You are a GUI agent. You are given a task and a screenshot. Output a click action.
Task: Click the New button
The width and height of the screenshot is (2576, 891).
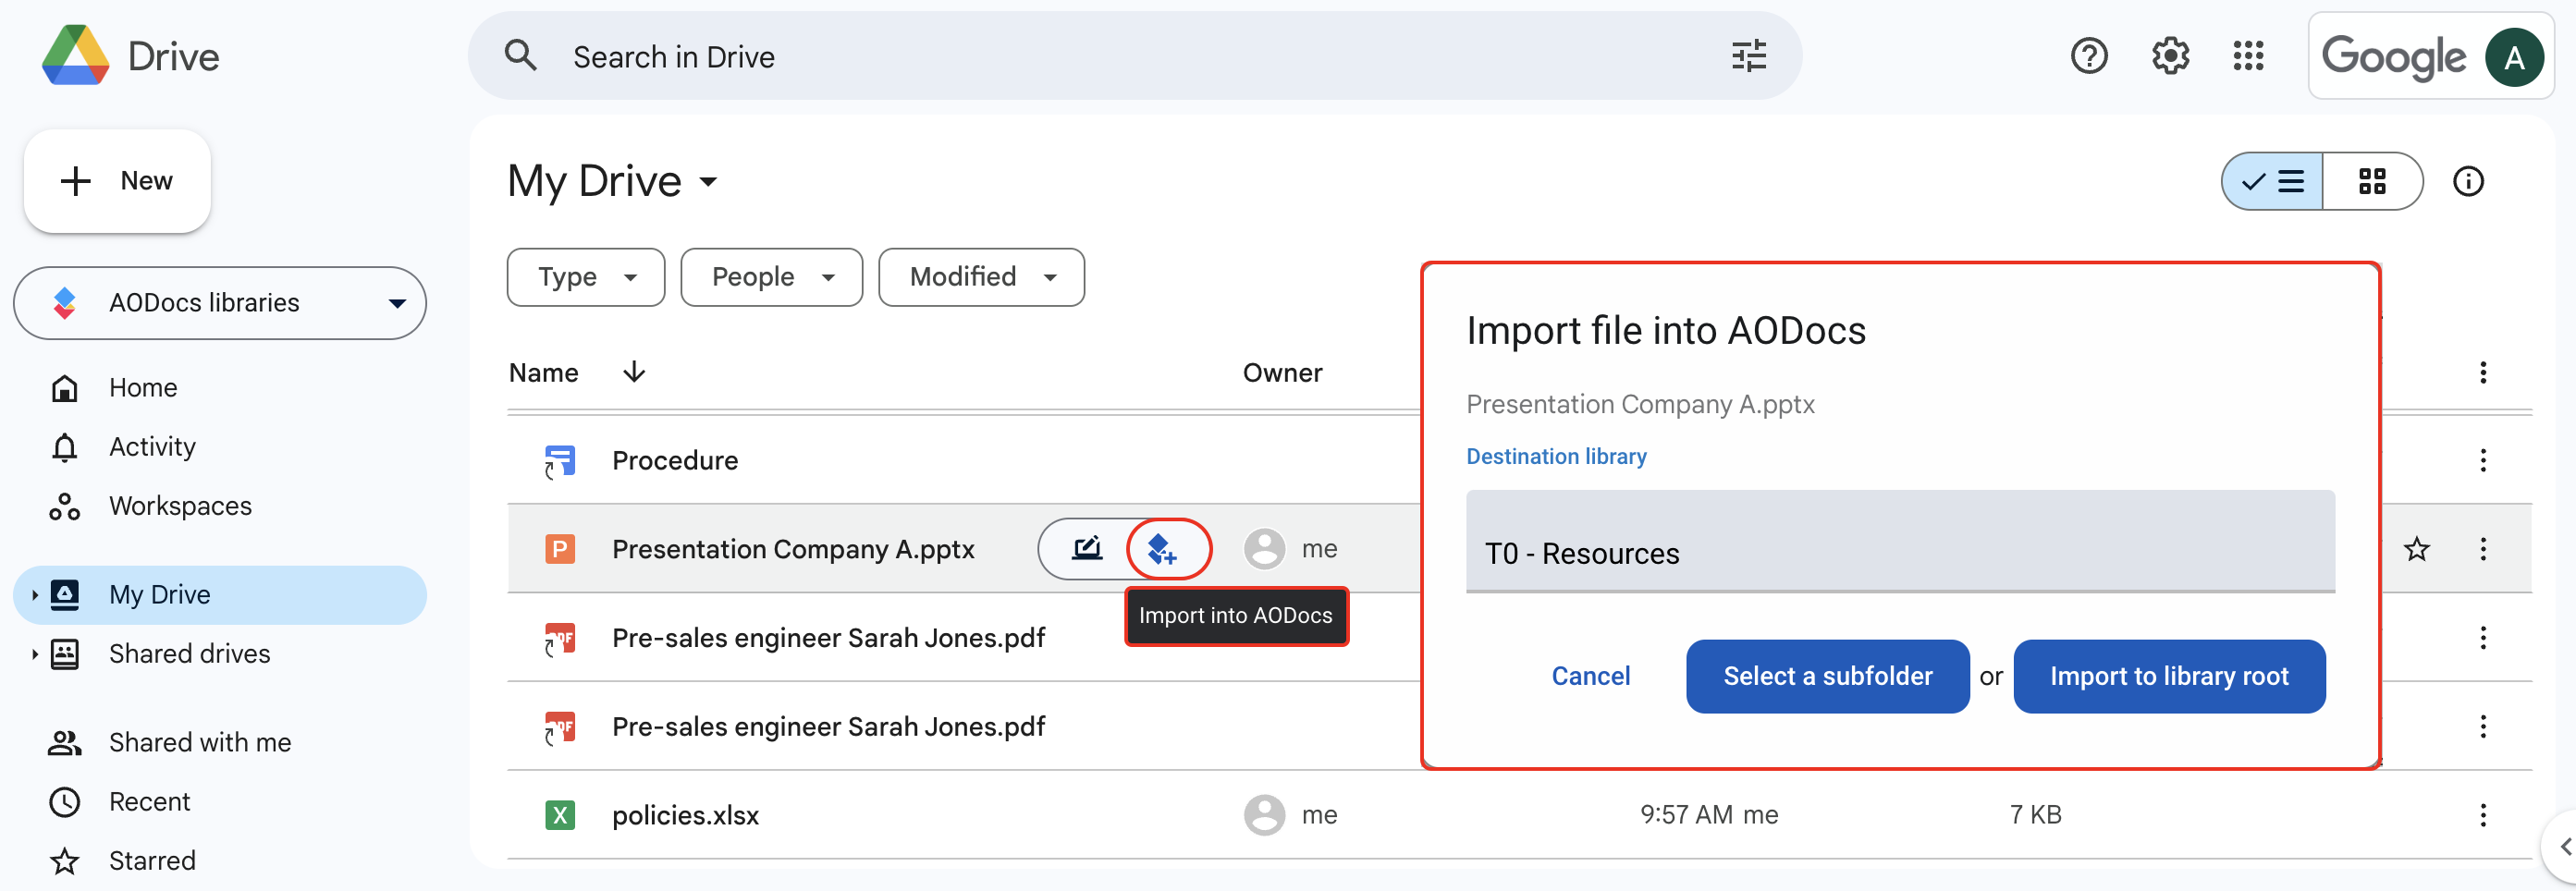pyautogui.click(x=117, y=181)
